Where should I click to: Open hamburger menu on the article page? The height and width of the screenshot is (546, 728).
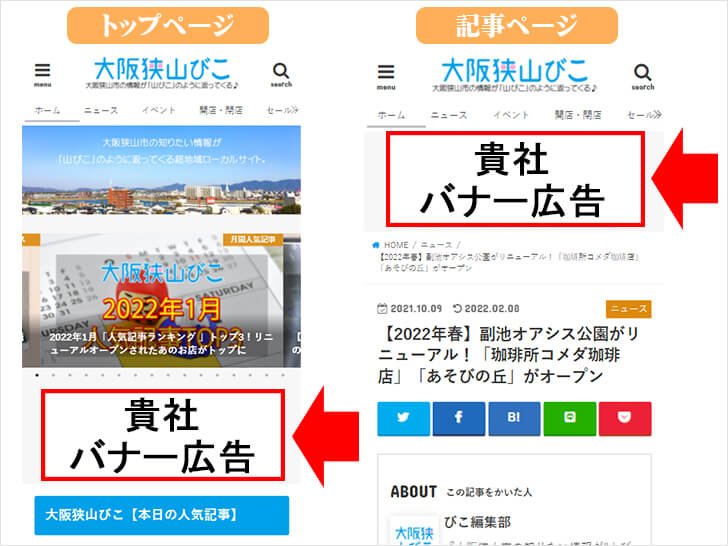(386, 75)
